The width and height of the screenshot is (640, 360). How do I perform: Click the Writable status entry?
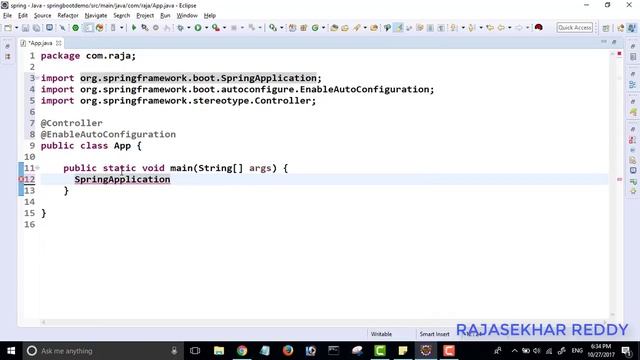pyautogui.click(x=381, y=334)
